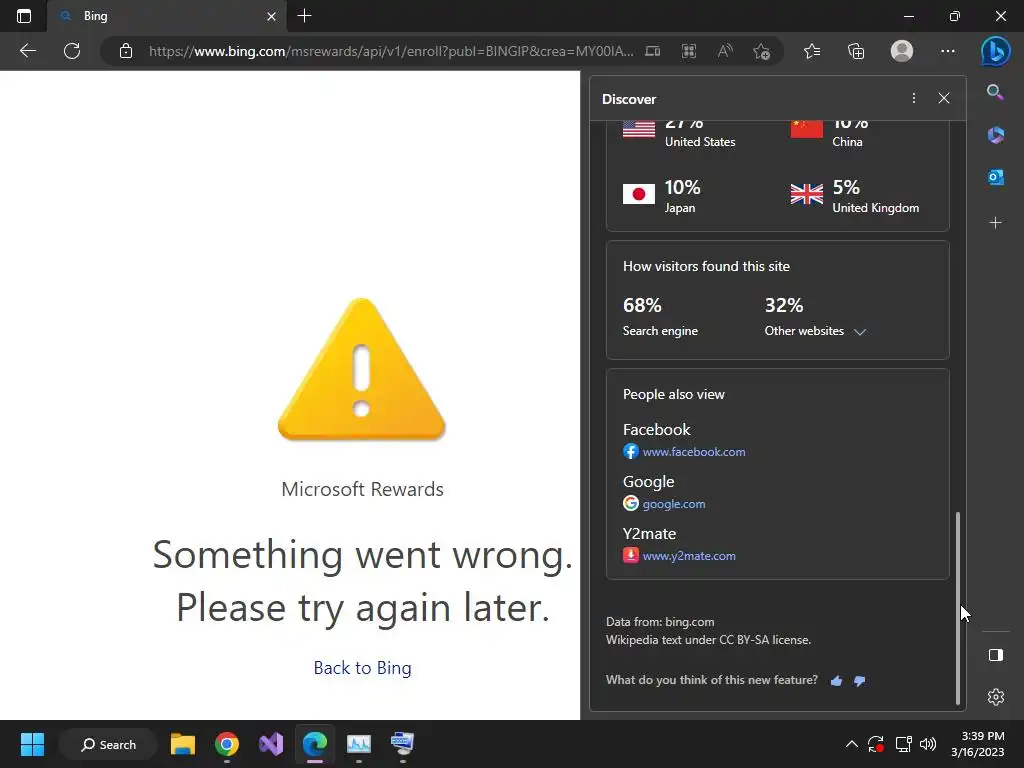Click 'How visitors found this site' heading
This screenshot has width=1024, height=768.
point(706,266)
